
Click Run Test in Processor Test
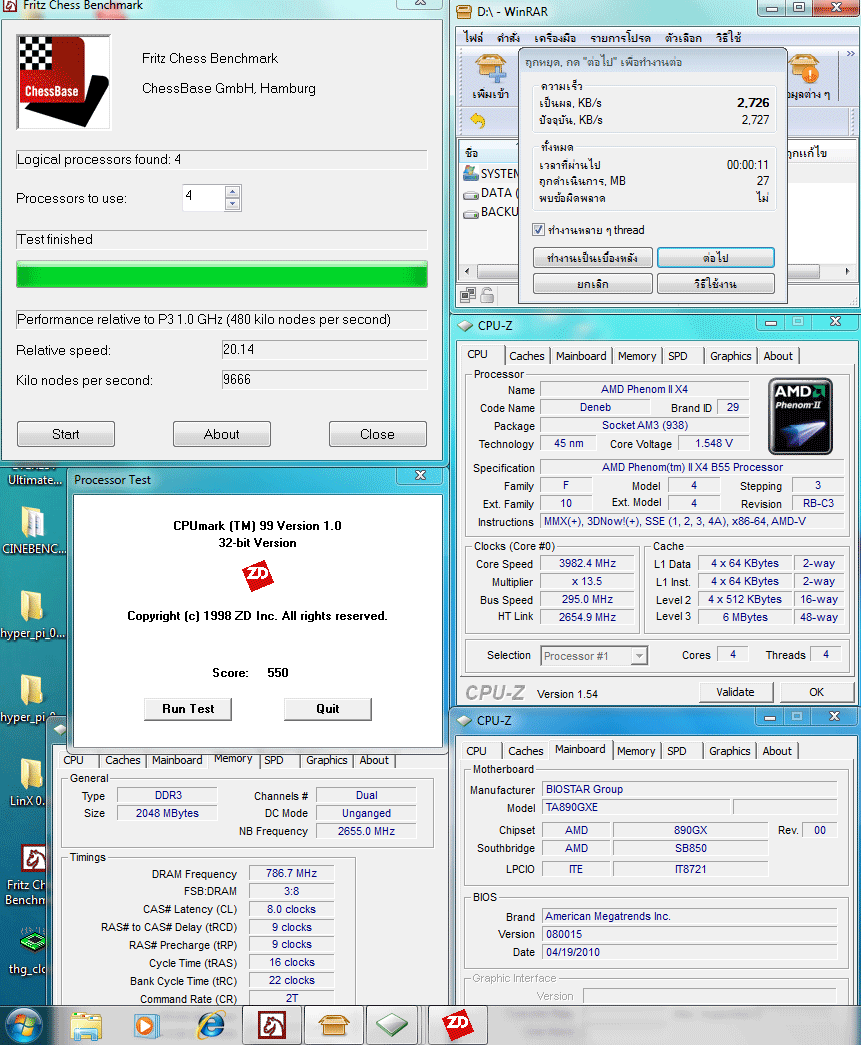188,709
